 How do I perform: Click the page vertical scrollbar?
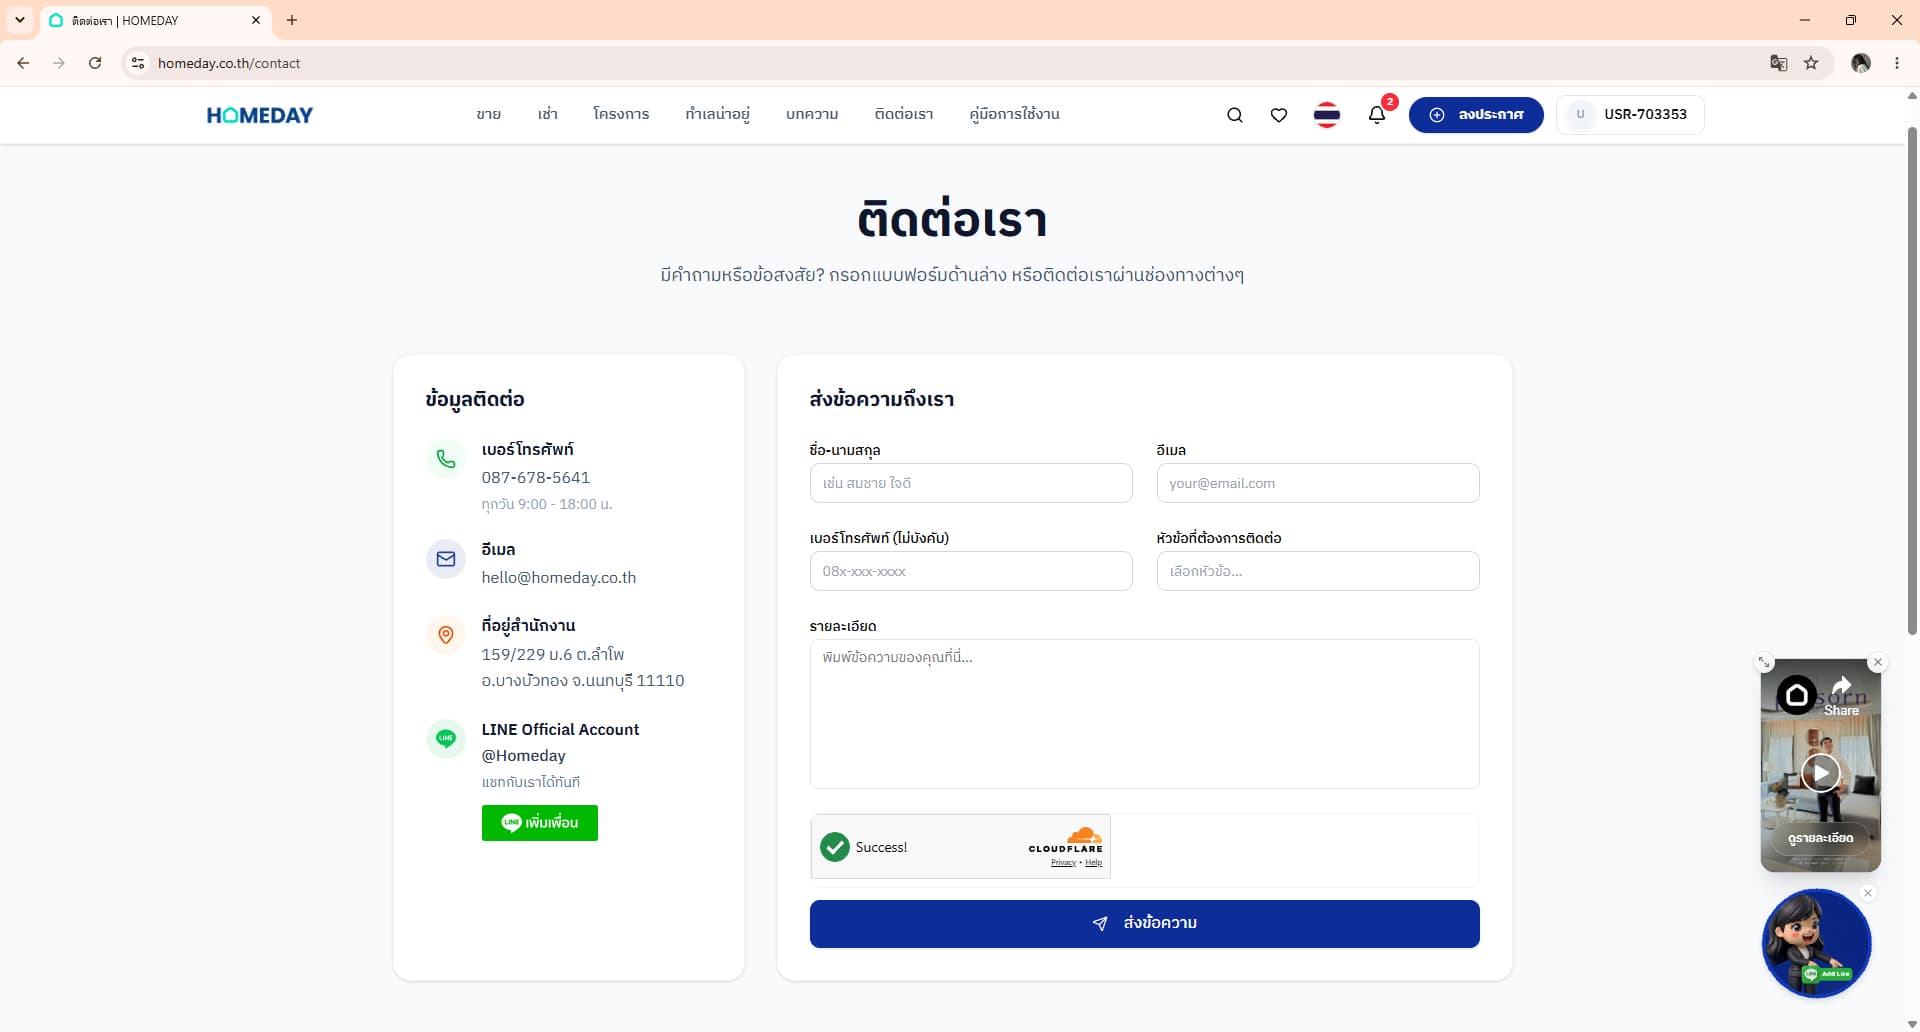pos(1912,380)
